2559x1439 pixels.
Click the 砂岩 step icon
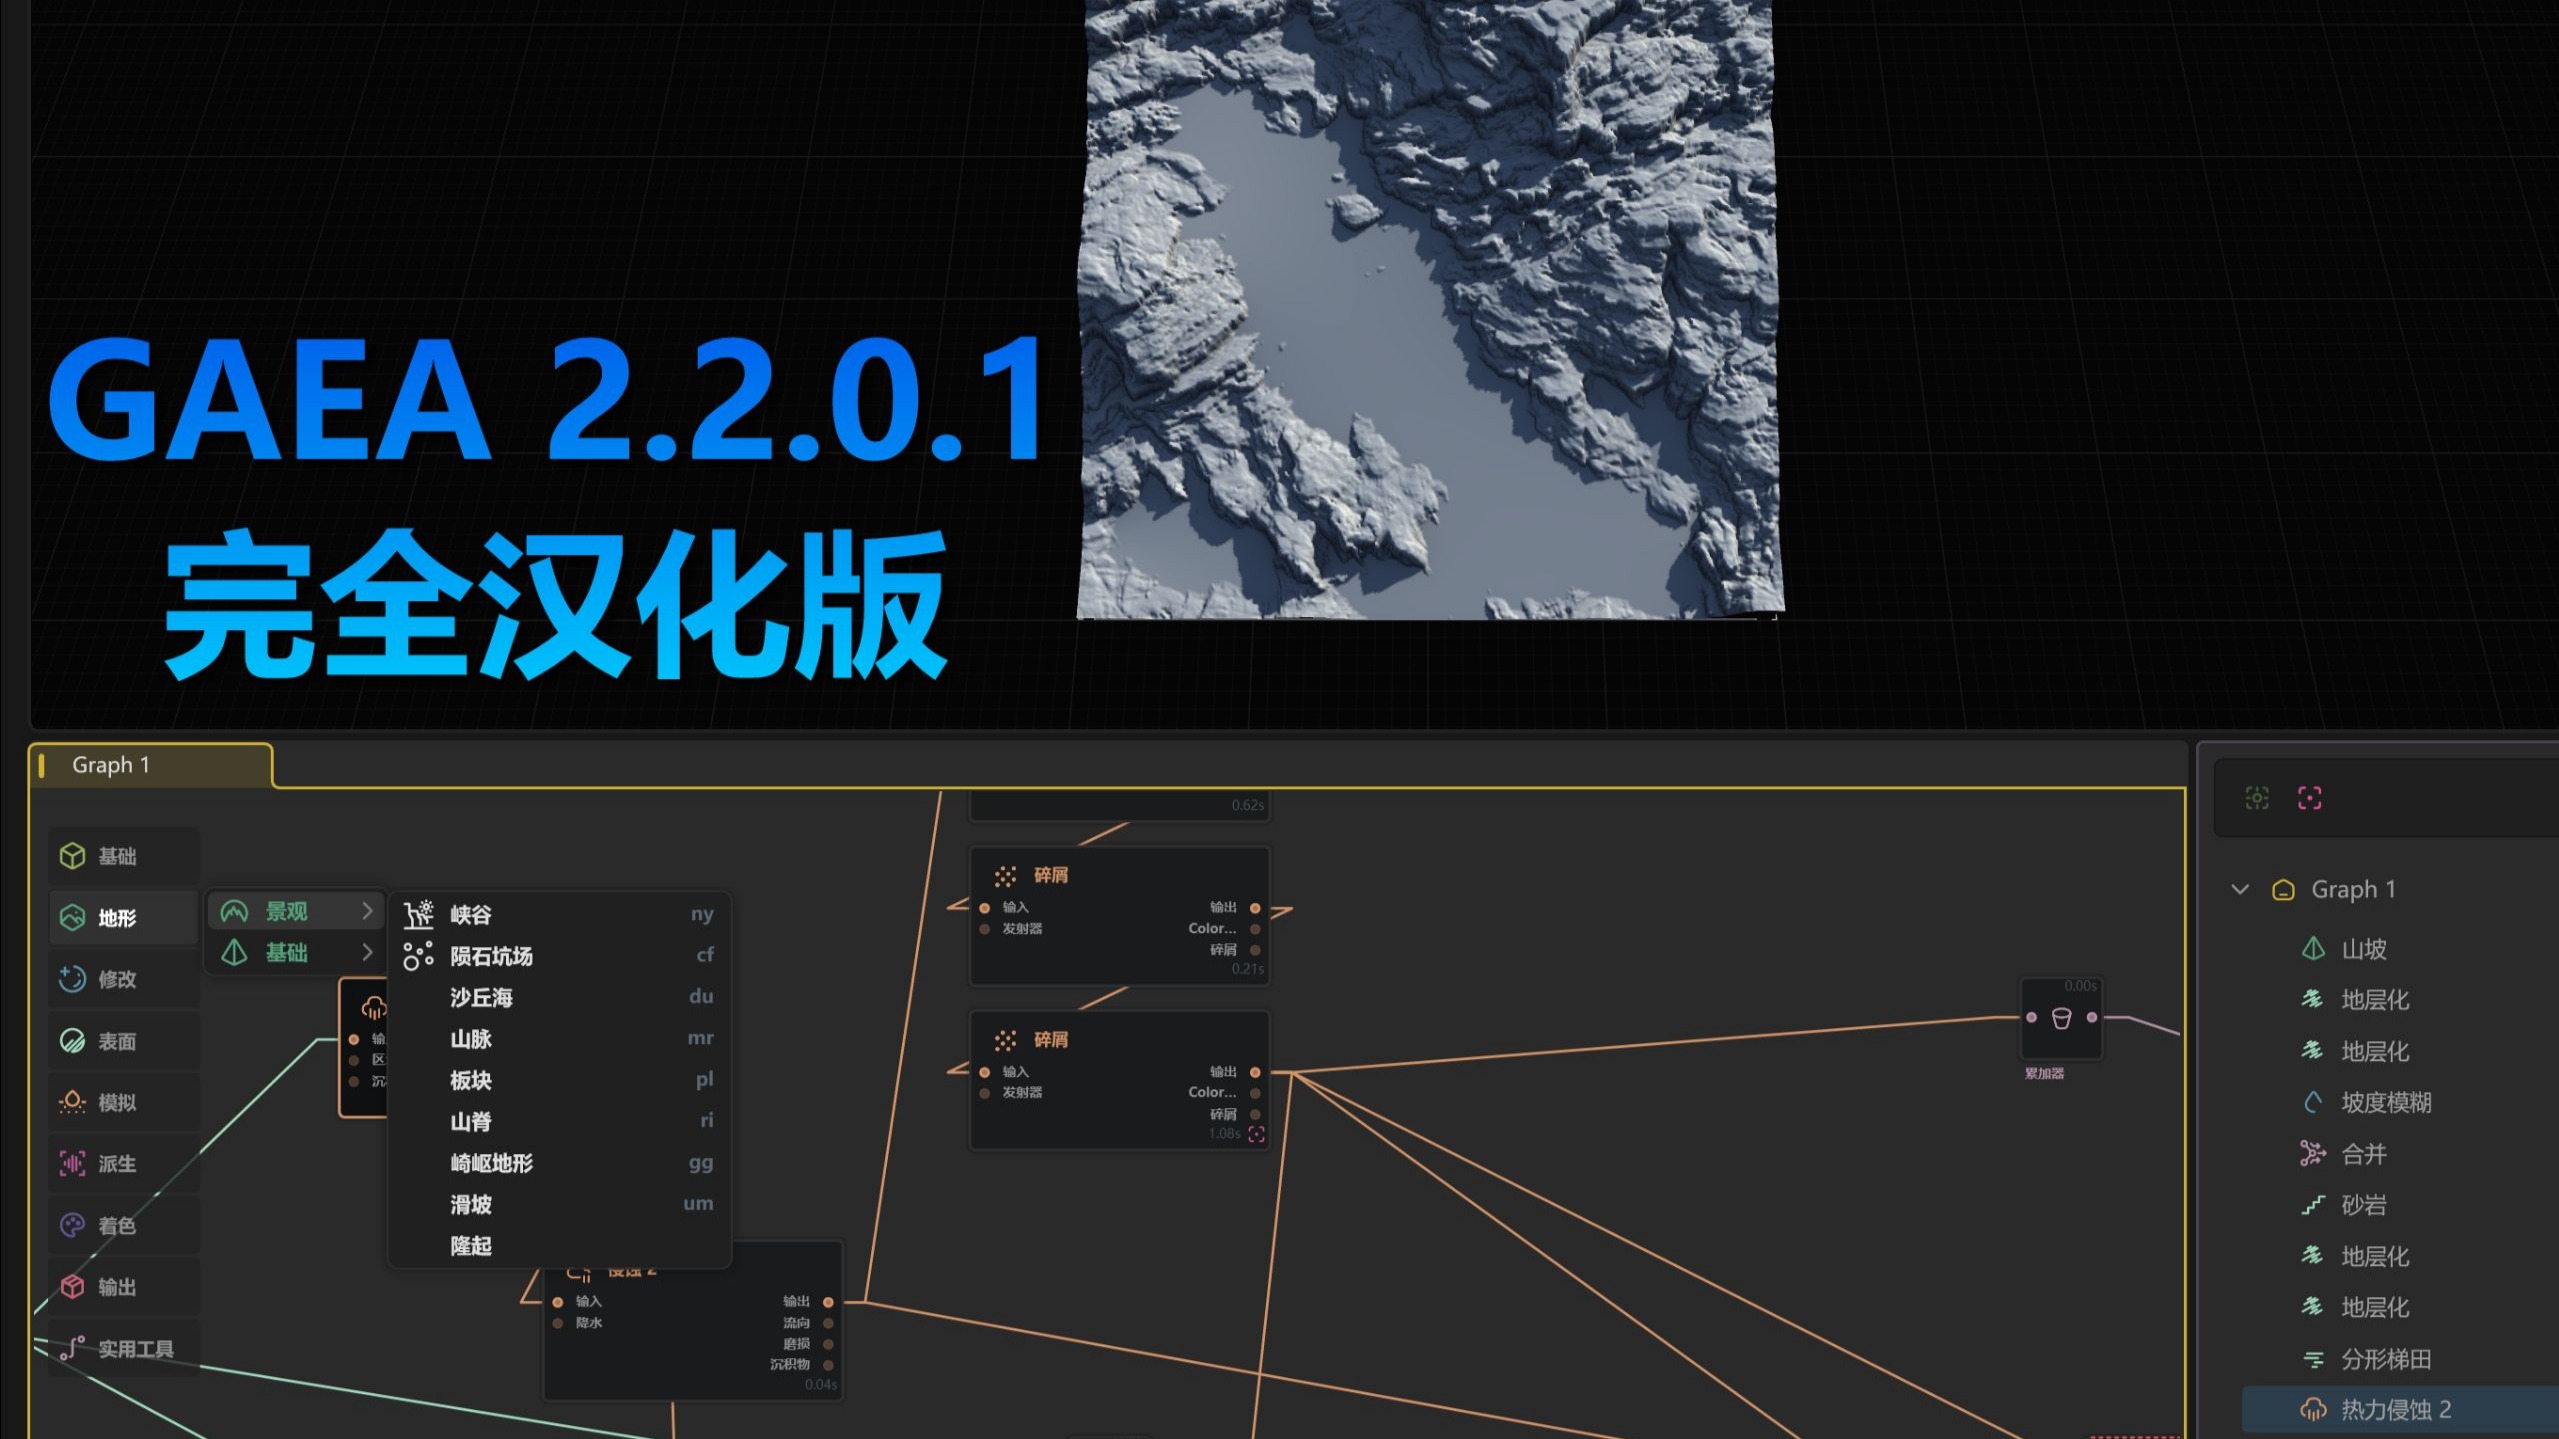pos(2312,1206)
